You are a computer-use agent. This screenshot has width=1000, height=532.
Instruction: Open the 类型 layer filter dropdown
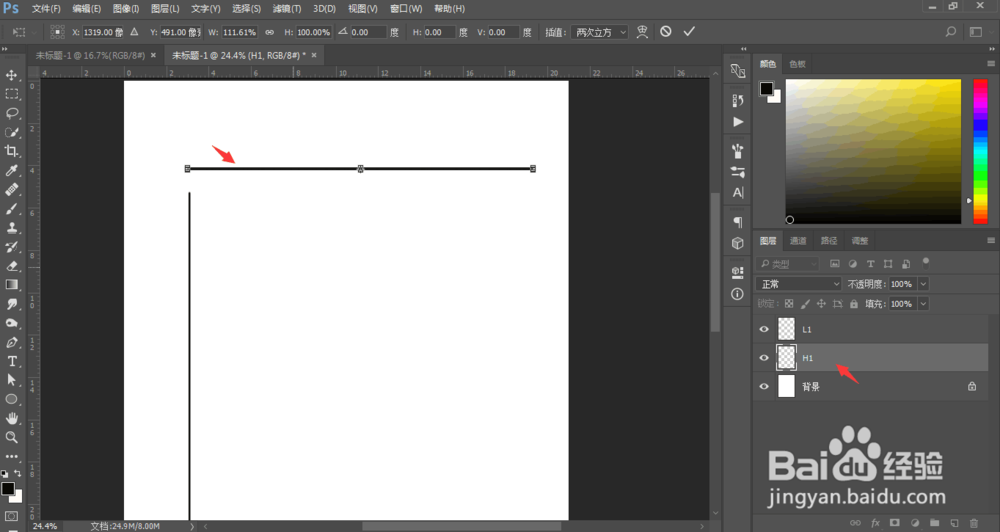coord(788,263)
